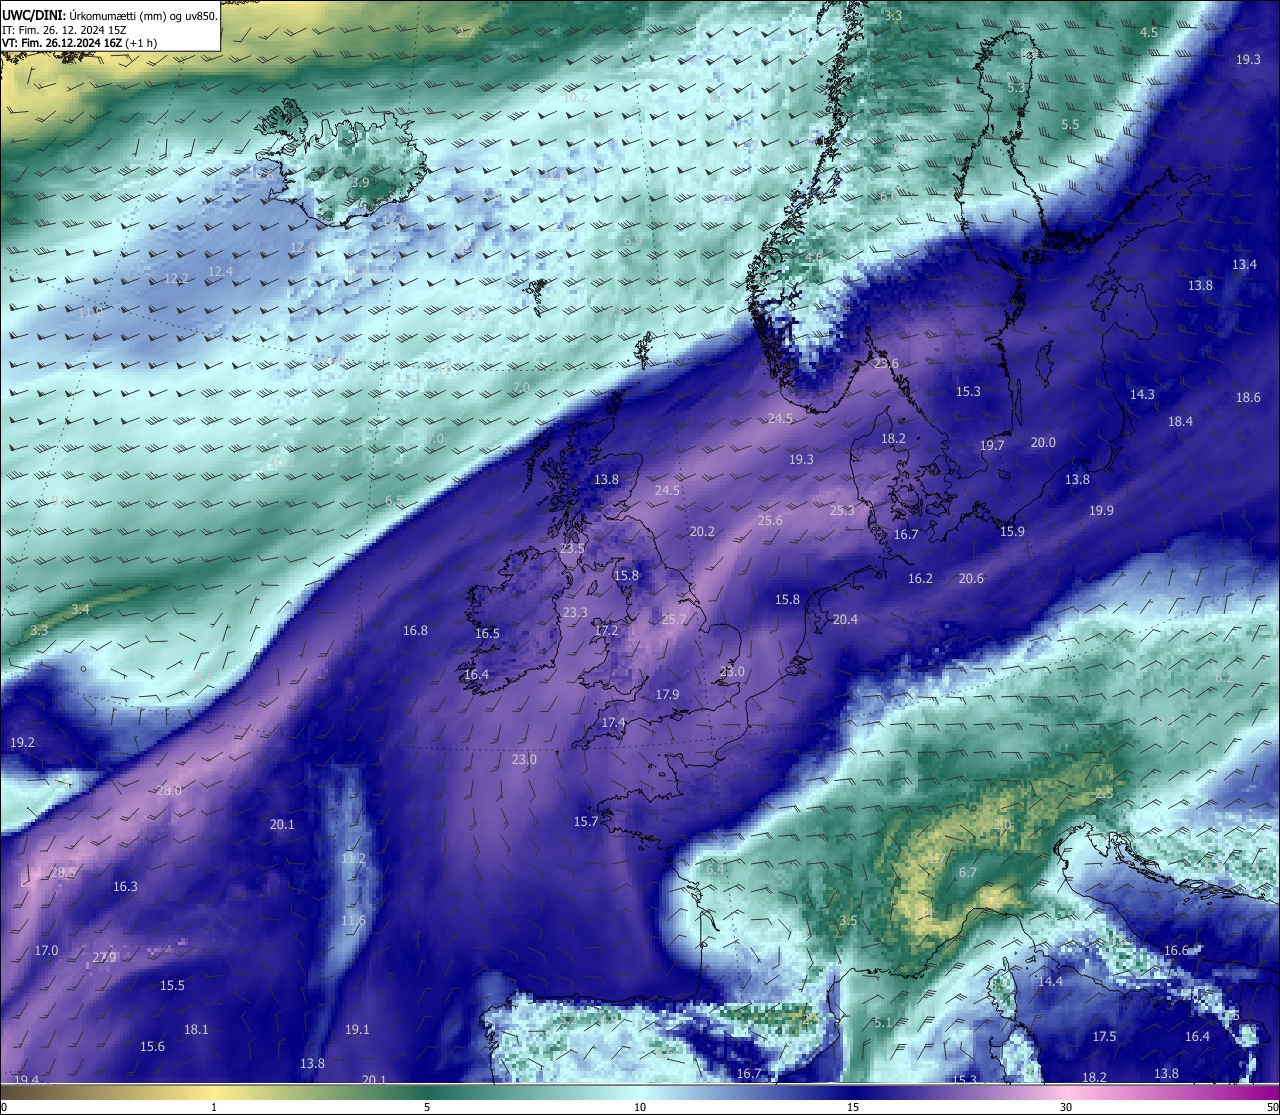Select the 25.6 value over the North Sea
The width and height of the screenshot is (1280, 1115).
pyautogui.click(x=770, y=520)
